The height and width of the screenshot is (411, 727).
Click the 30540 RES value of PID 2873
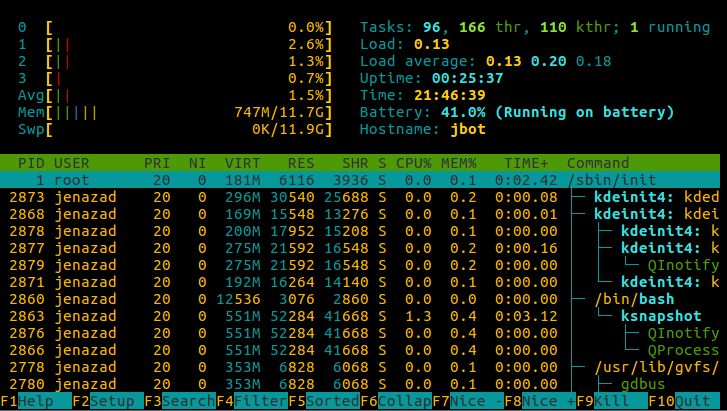click(x=292, y=197)
